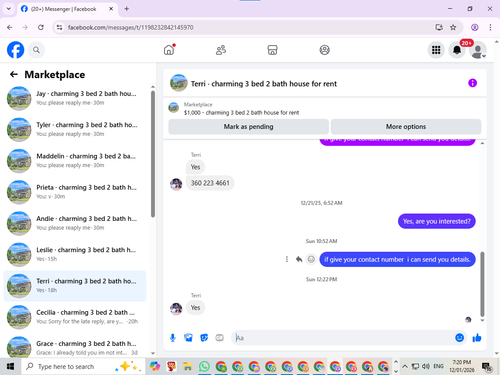
Task: Open the Cecilia conversation
Action: (x=75, y=317)
